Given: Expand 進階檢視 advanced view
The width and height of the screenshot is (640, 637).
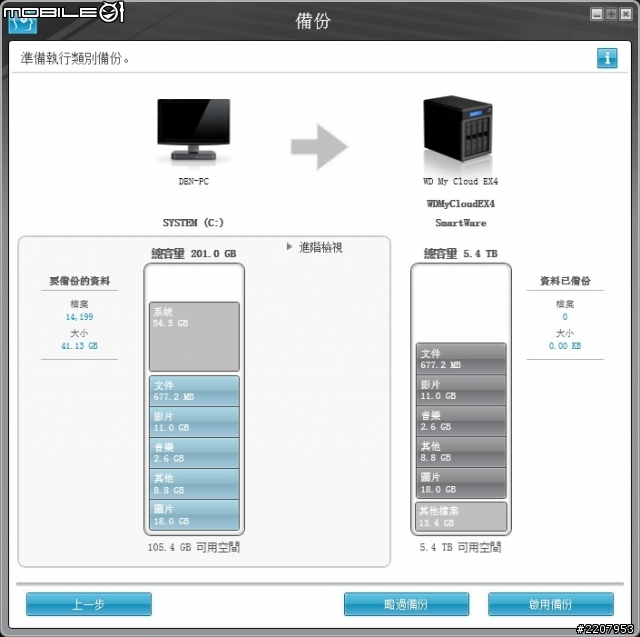Looking at the screenshot, I should tap(315, 247).
